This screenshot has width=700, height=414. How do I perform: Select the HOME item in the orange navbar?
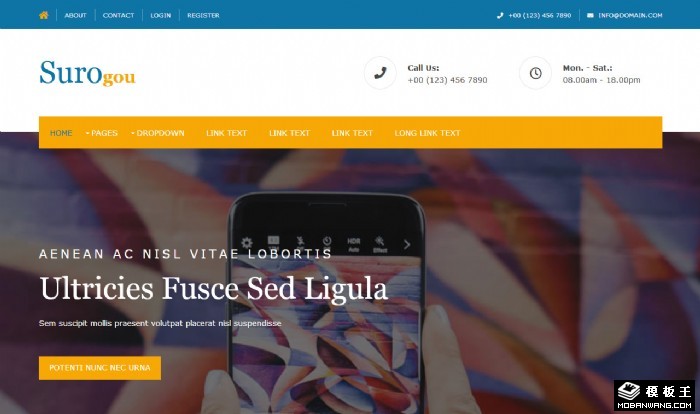point(61,133)
